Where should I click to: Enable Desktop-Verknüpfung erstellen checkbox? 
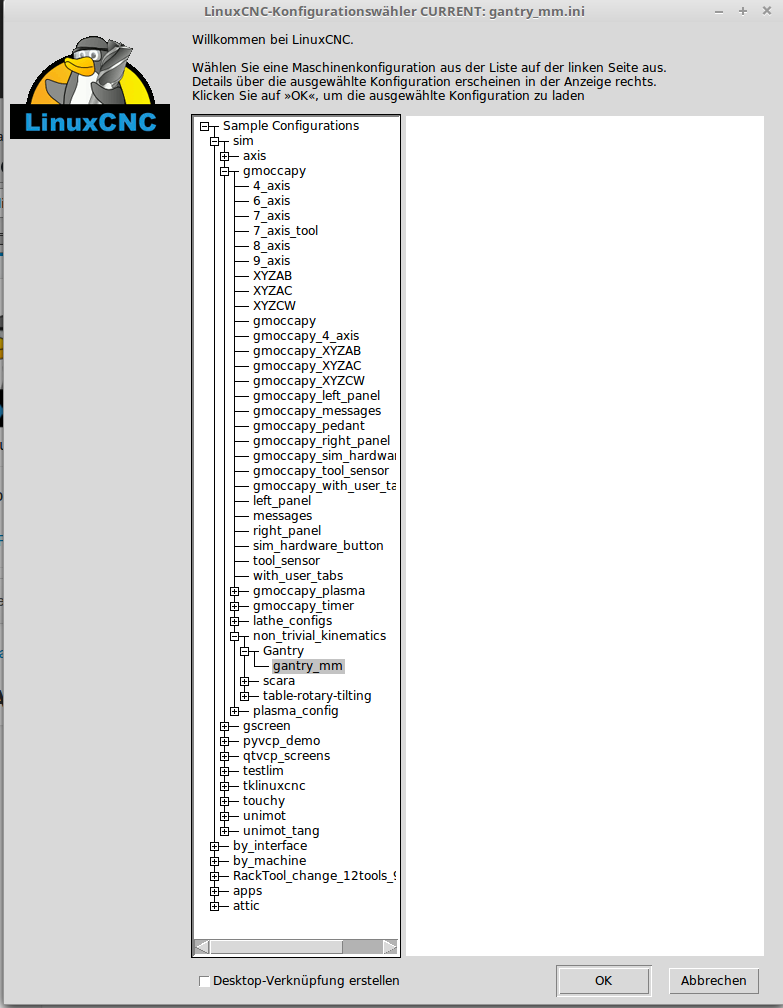click(204, 981)
